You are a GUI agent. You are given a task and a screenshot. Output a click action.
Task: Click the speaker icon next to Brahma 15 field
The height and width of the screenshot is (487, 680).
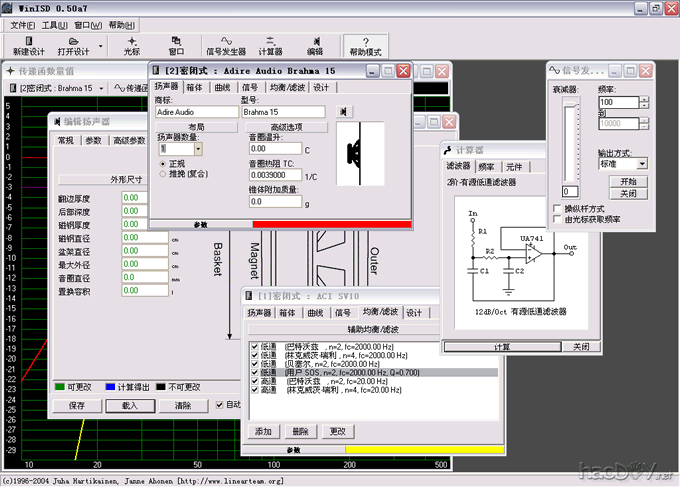343,112
